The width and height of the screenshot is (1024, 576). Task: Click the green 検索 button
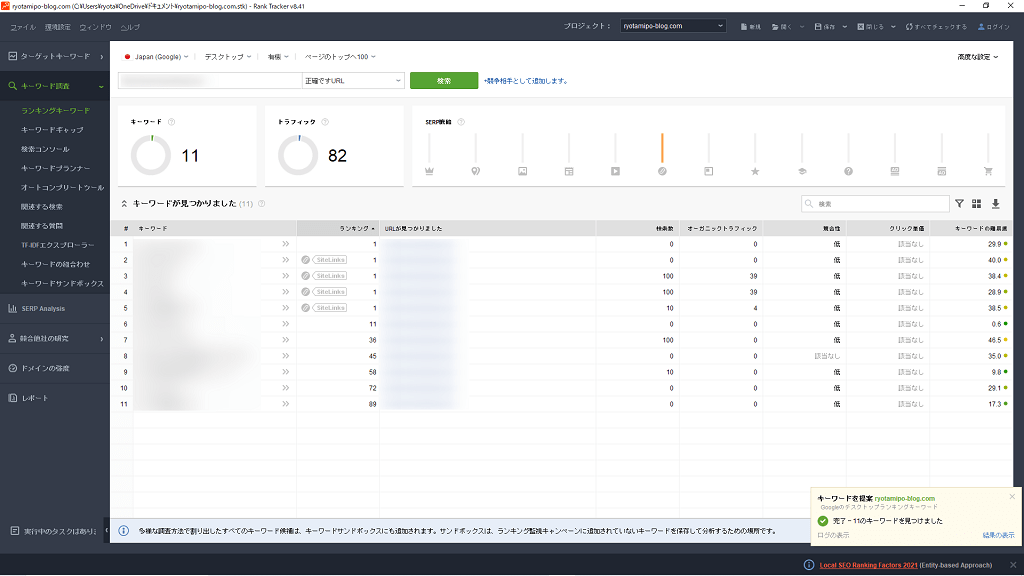point(443,80)
